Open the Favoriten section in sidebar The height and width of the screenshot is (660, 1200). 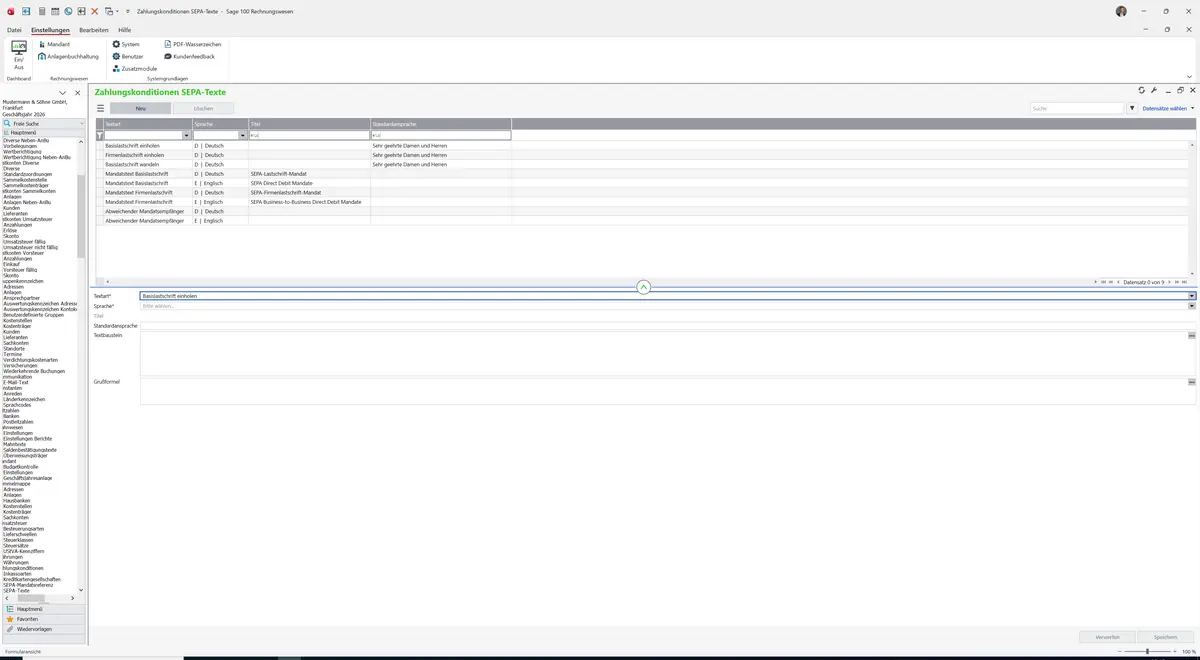coord(42,619)
